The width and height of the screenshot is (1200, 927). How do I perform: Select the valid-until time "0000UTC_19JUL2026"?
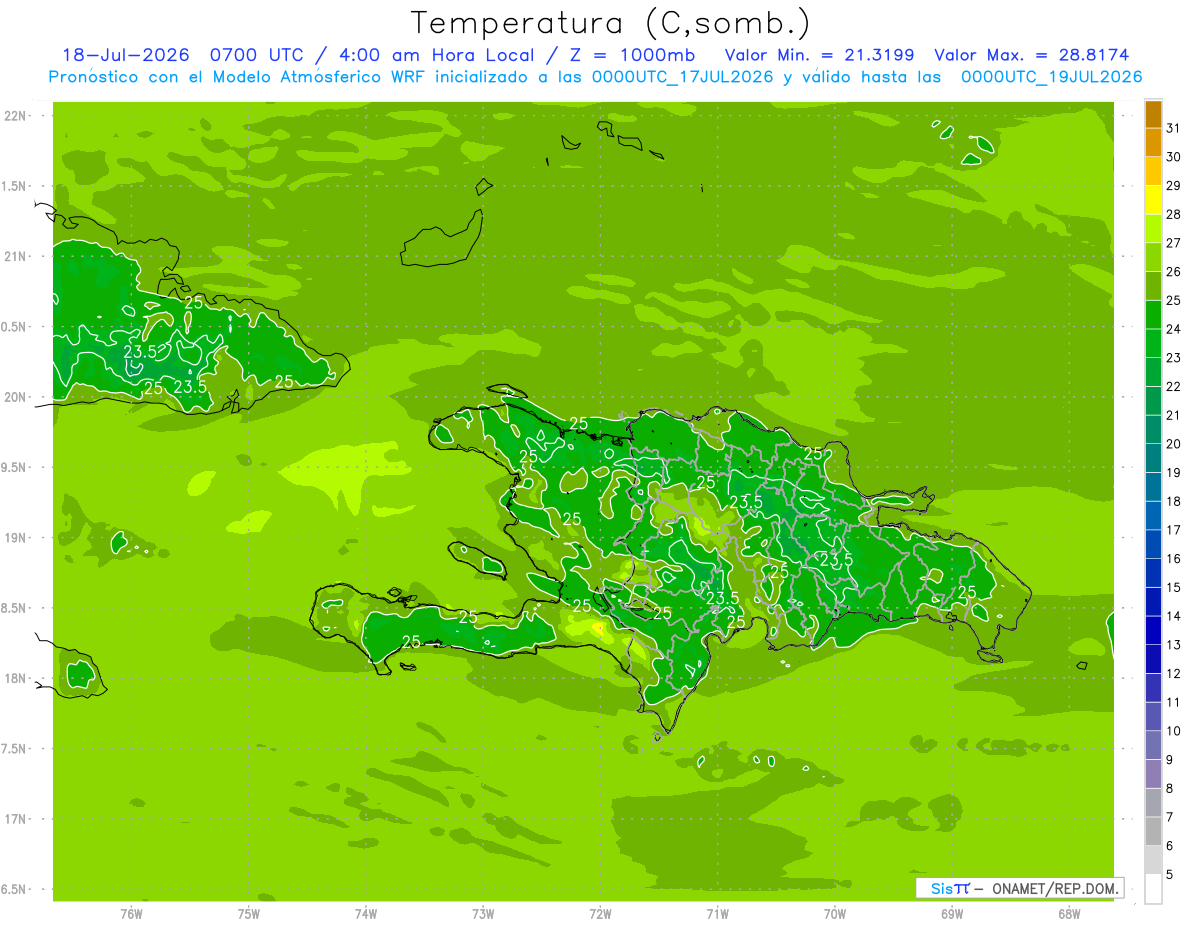[1051, 77]
